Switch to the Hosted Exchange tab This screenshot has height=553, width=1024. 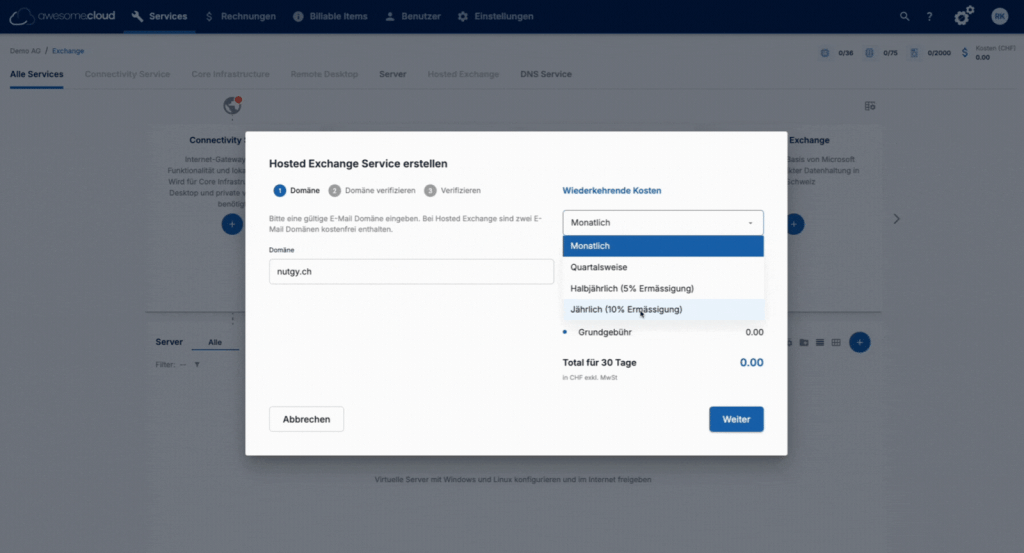point(463,74)
